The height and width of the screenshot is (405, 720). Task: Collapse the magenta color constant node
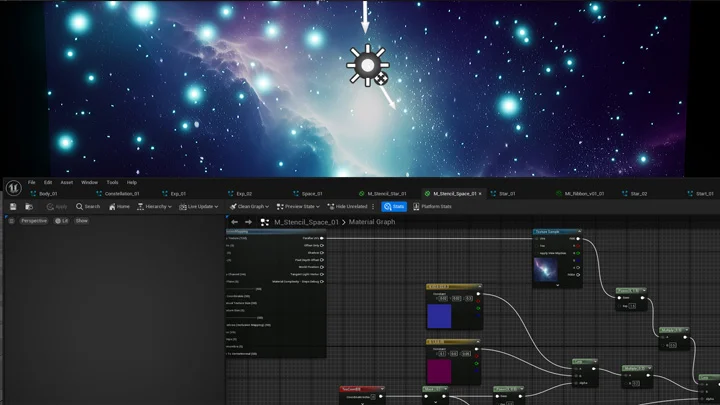[477, 342]
